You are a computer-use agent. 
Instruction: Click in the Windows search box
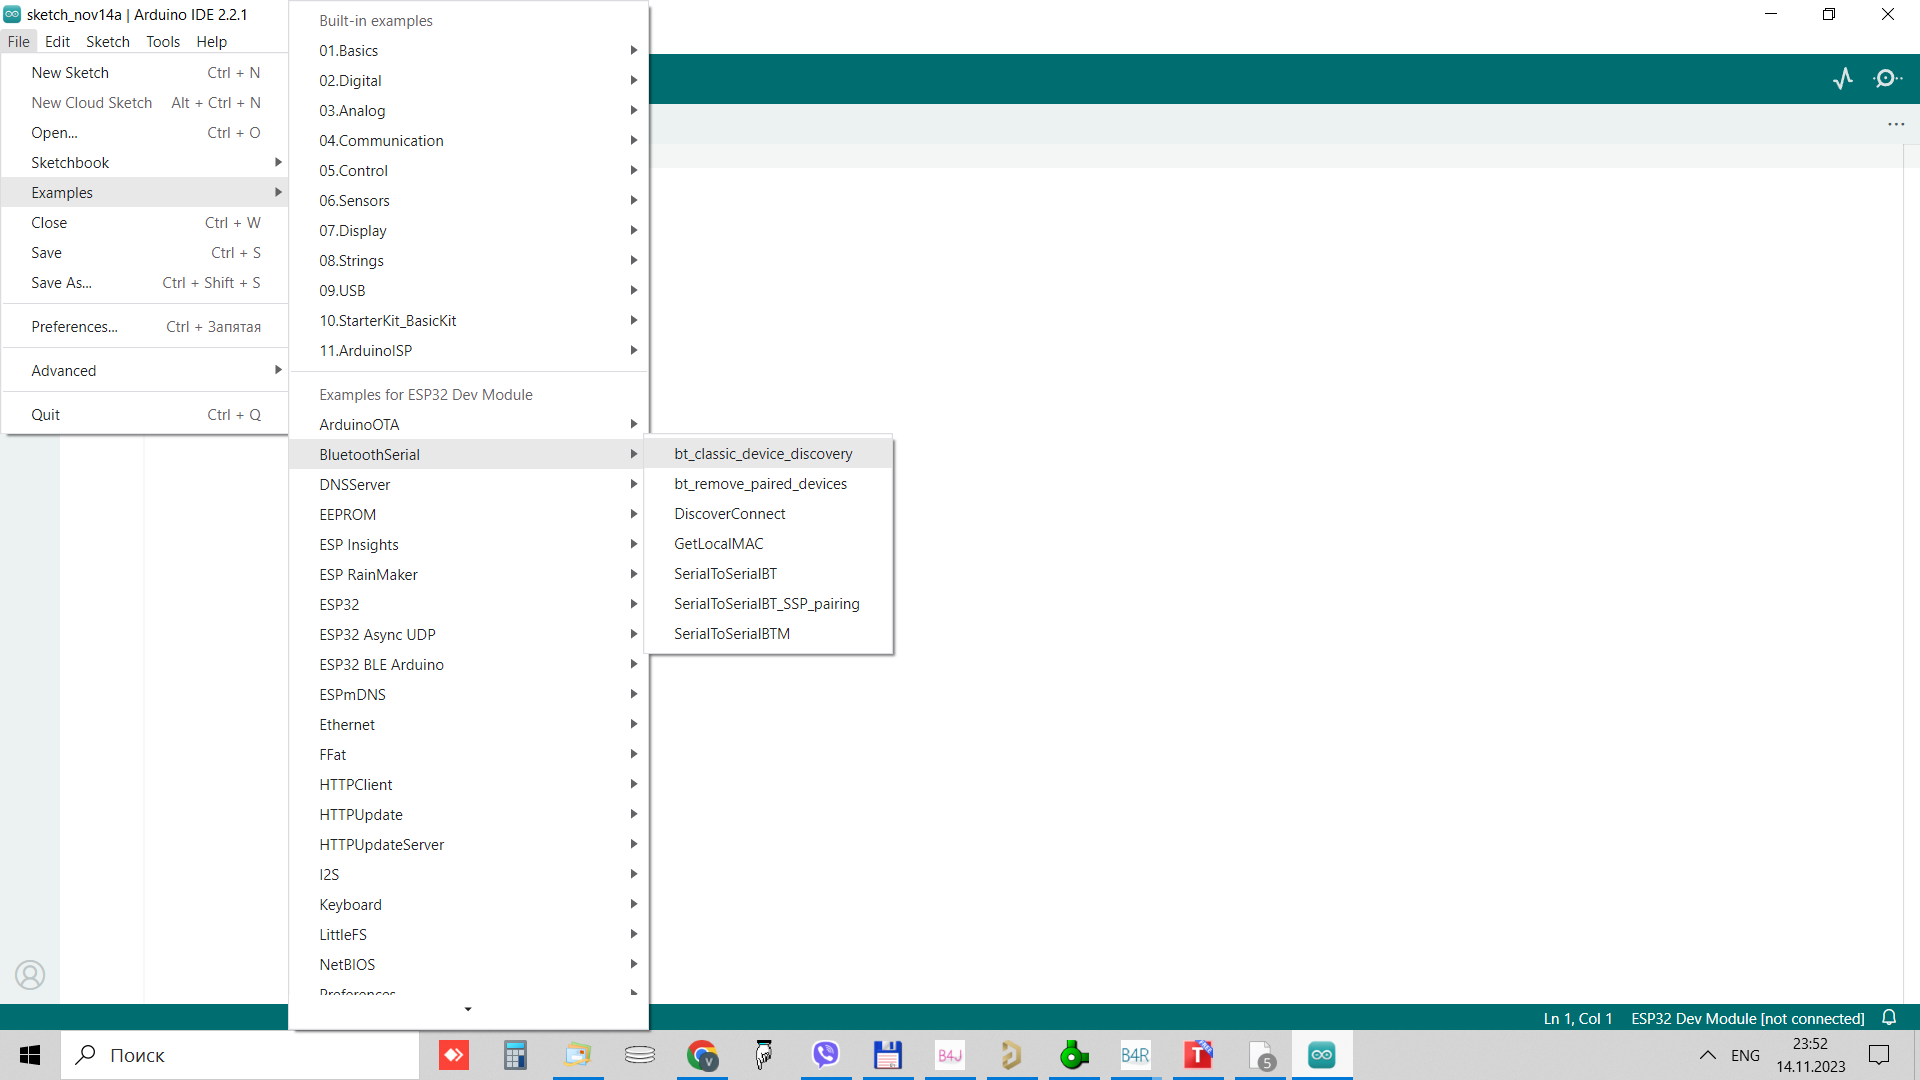coord(240,1055)
